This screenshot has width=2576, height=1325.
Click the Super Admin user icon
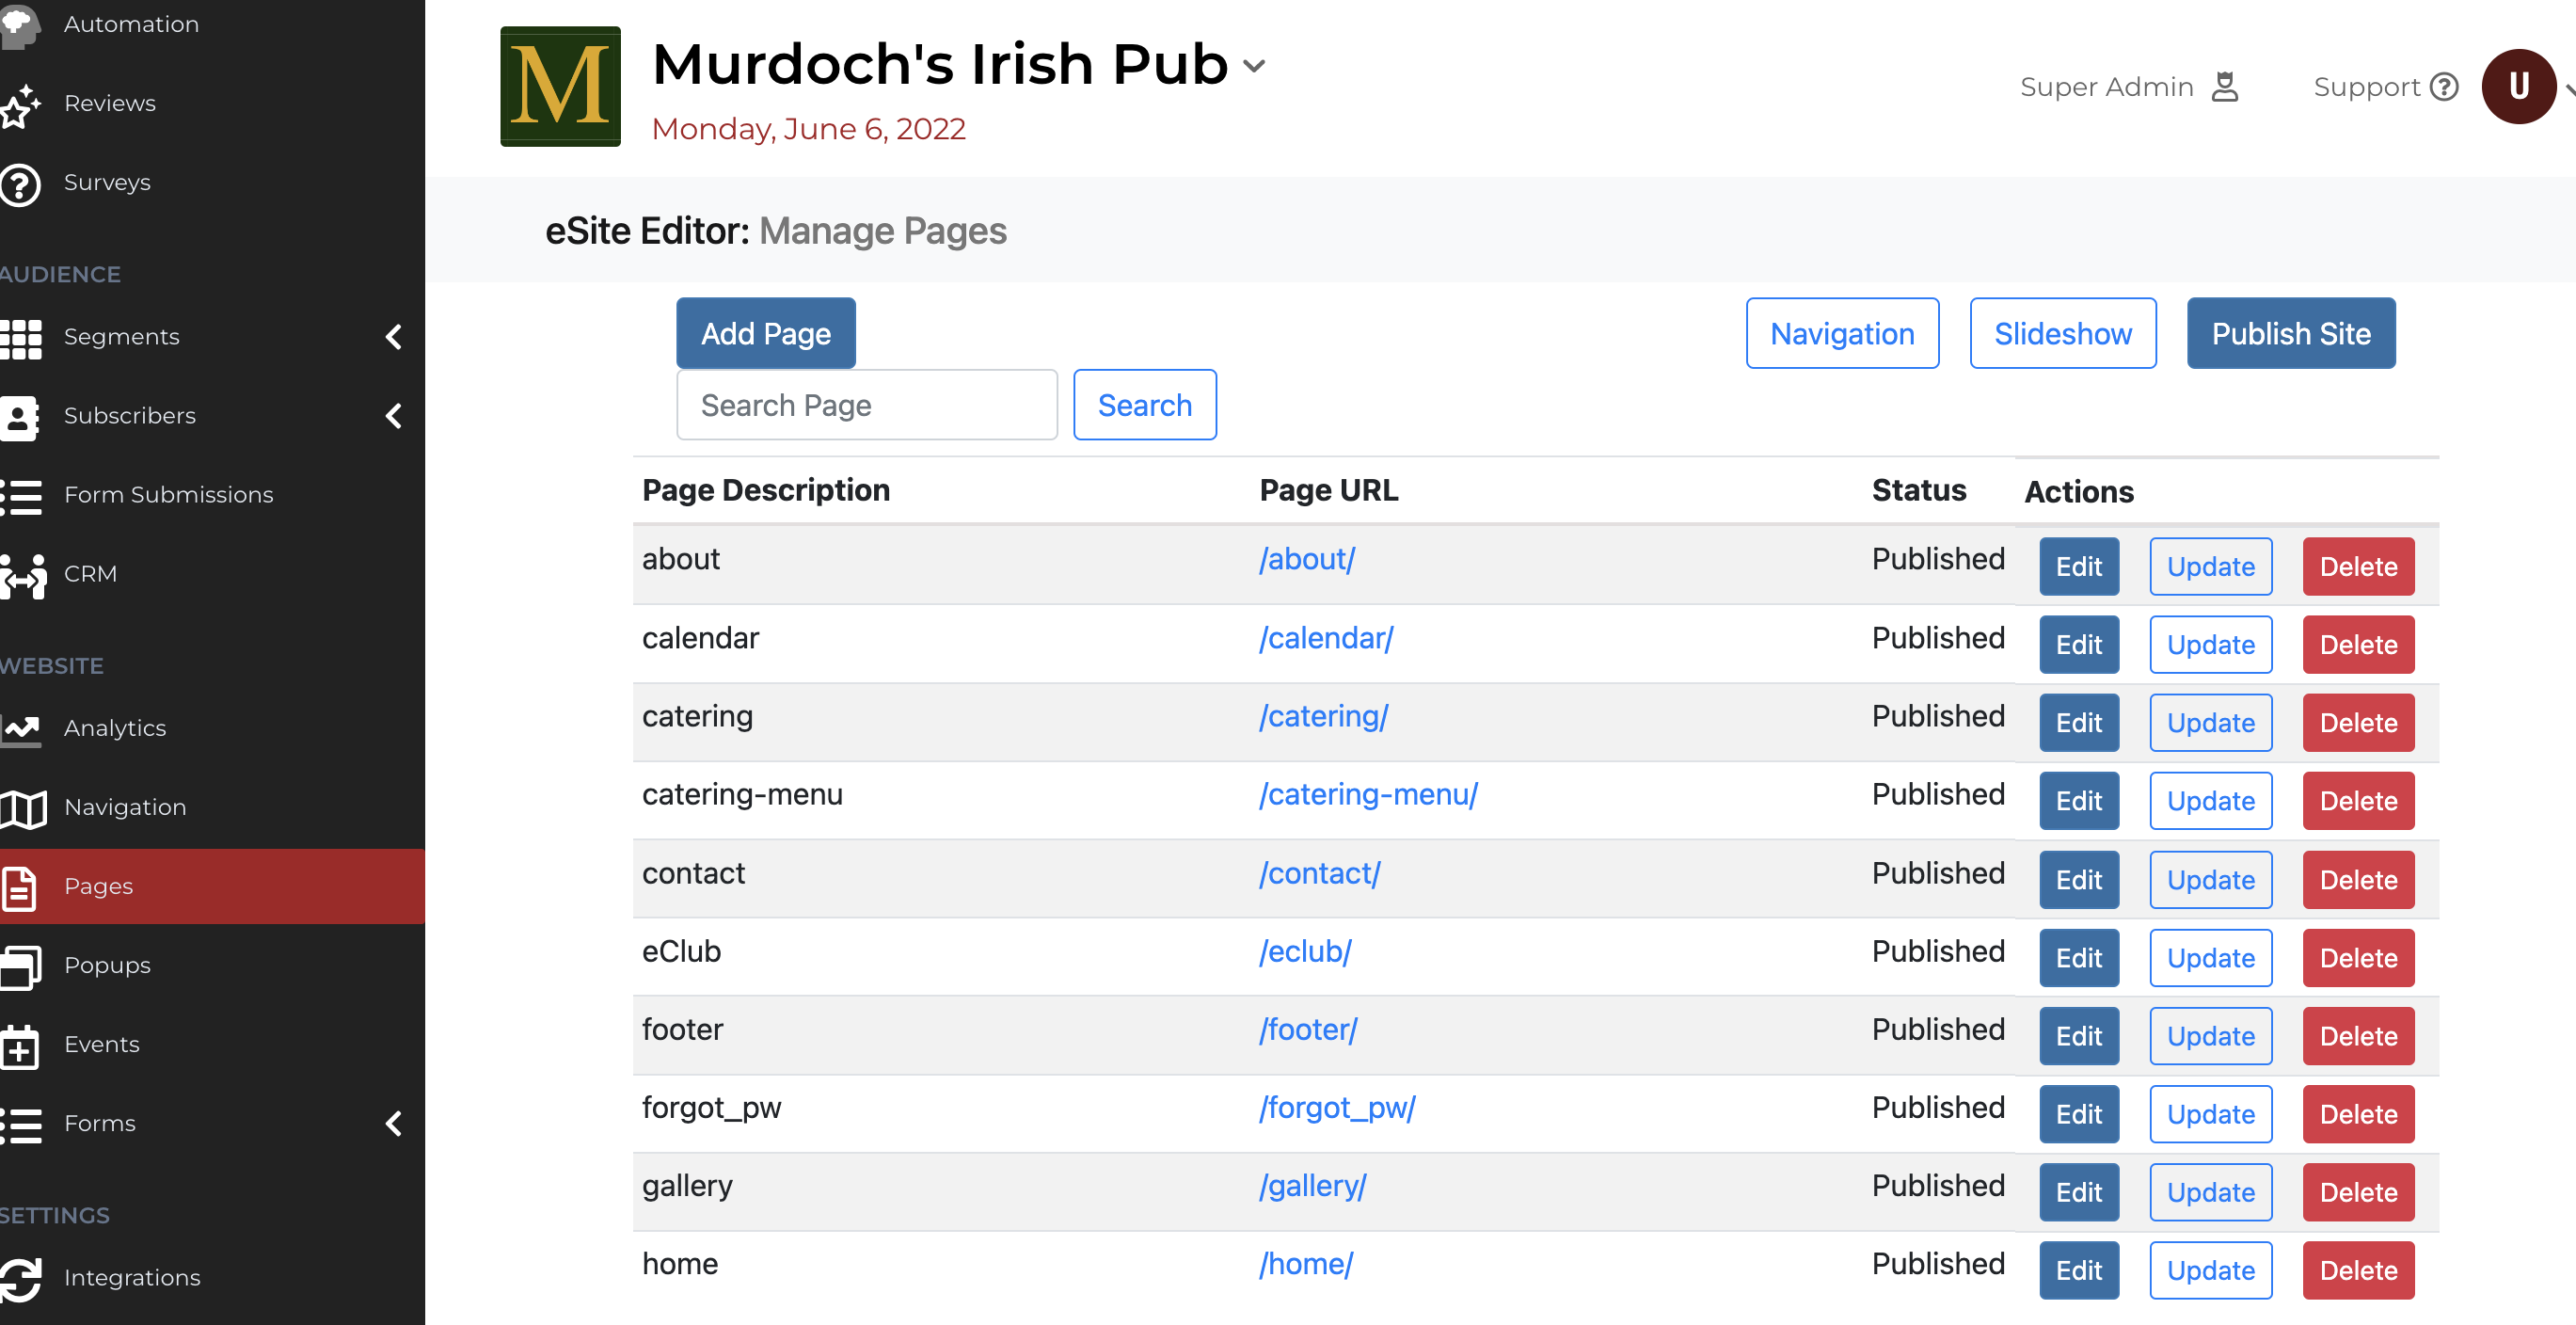[2225, 87]
